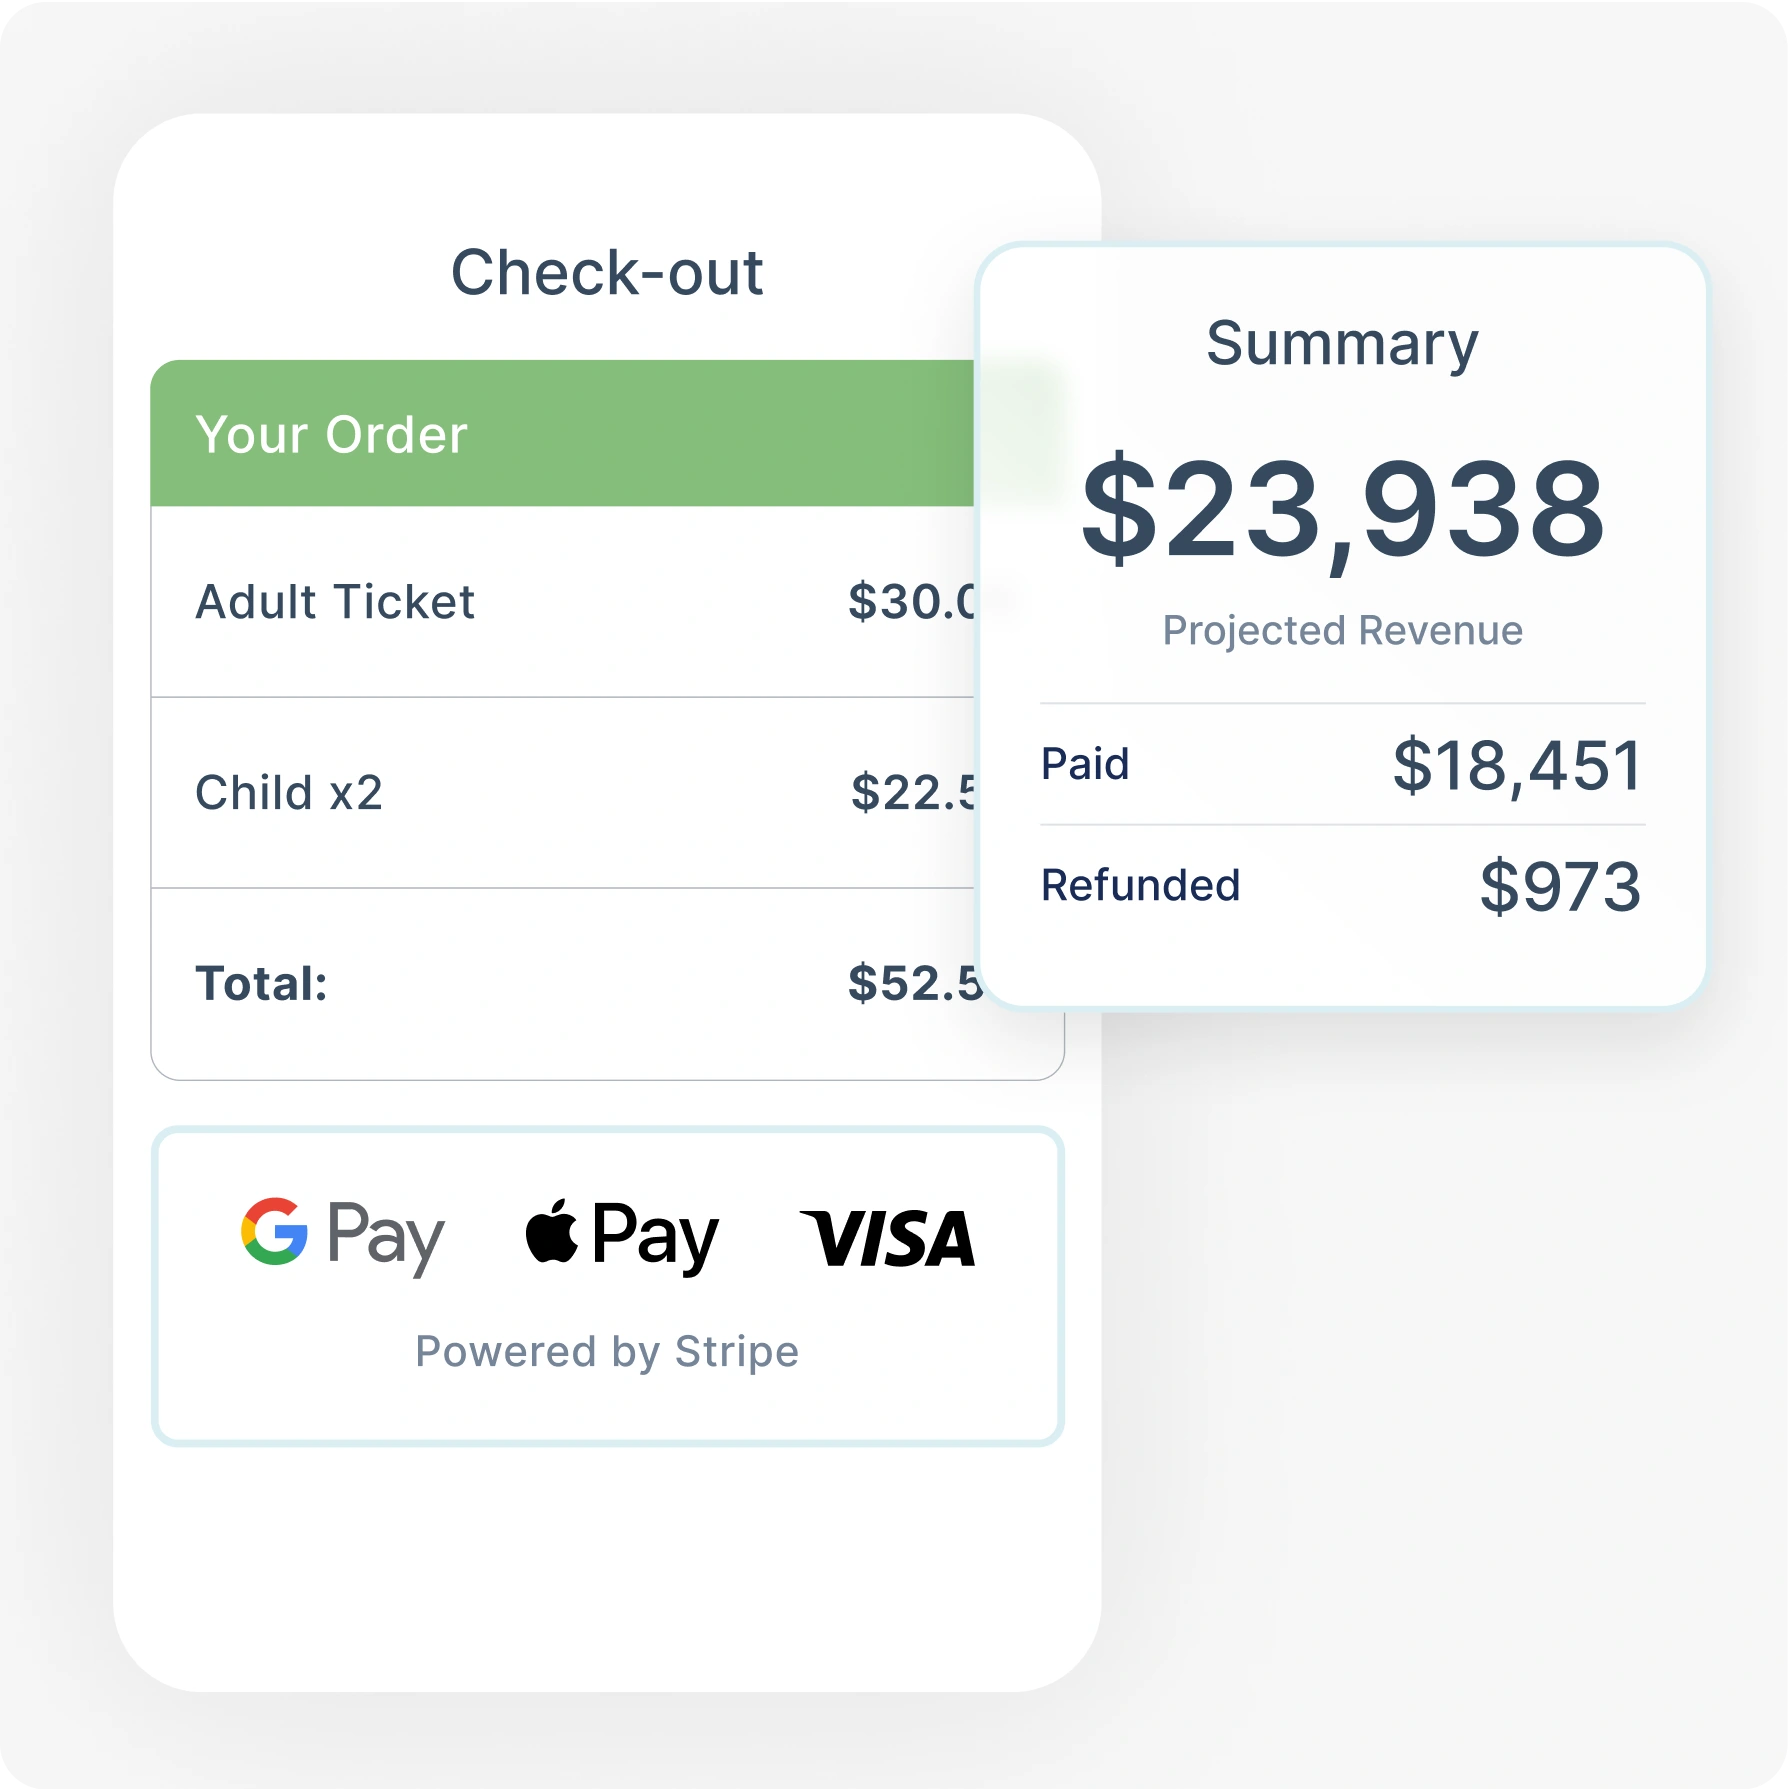Click the Paid label
This screenshot has width=1788, height=1789.
pyautogui.click(x=1085, y=764)
